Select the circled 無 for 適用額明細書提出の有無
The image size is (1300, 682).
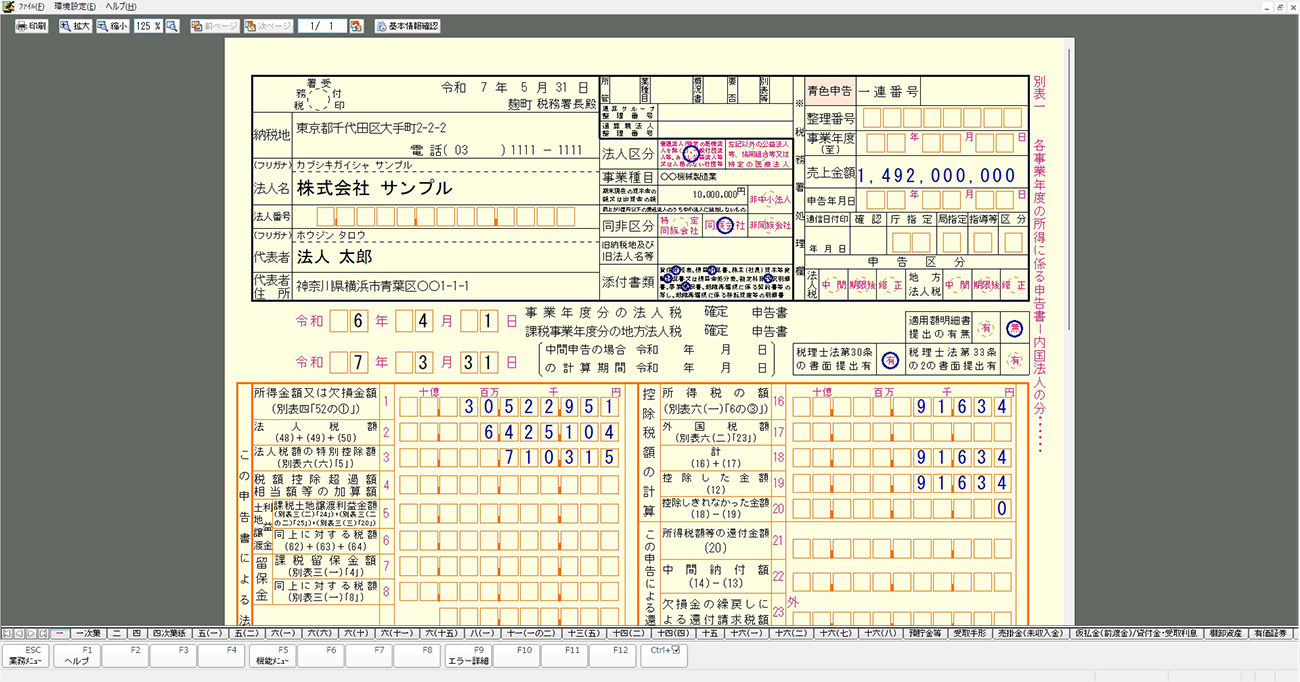point(1014,326)
